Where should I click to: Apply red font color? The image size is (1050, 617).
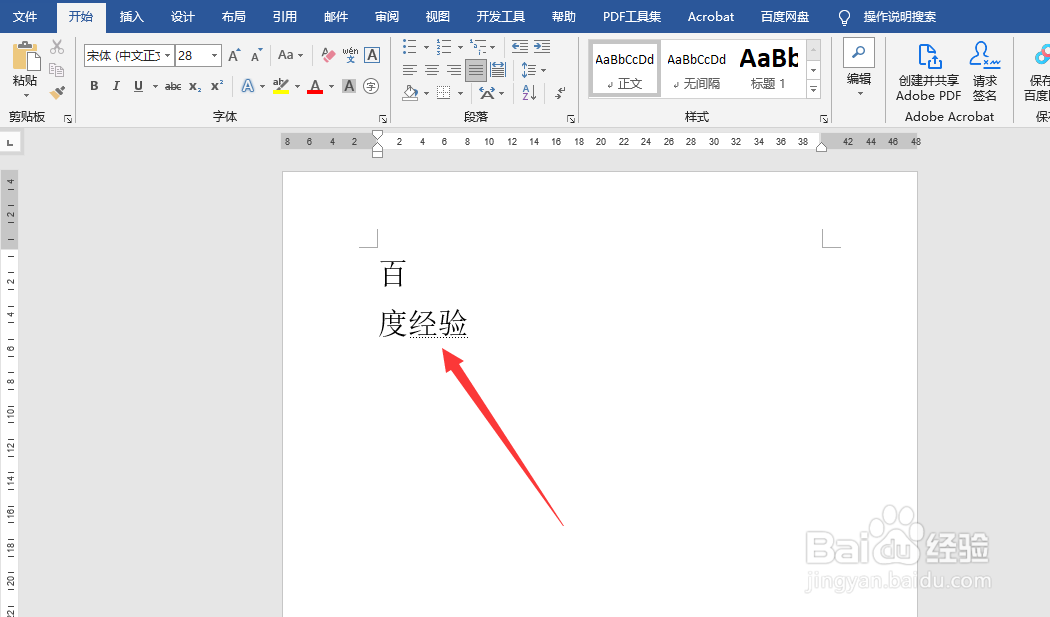pos(315,86)
